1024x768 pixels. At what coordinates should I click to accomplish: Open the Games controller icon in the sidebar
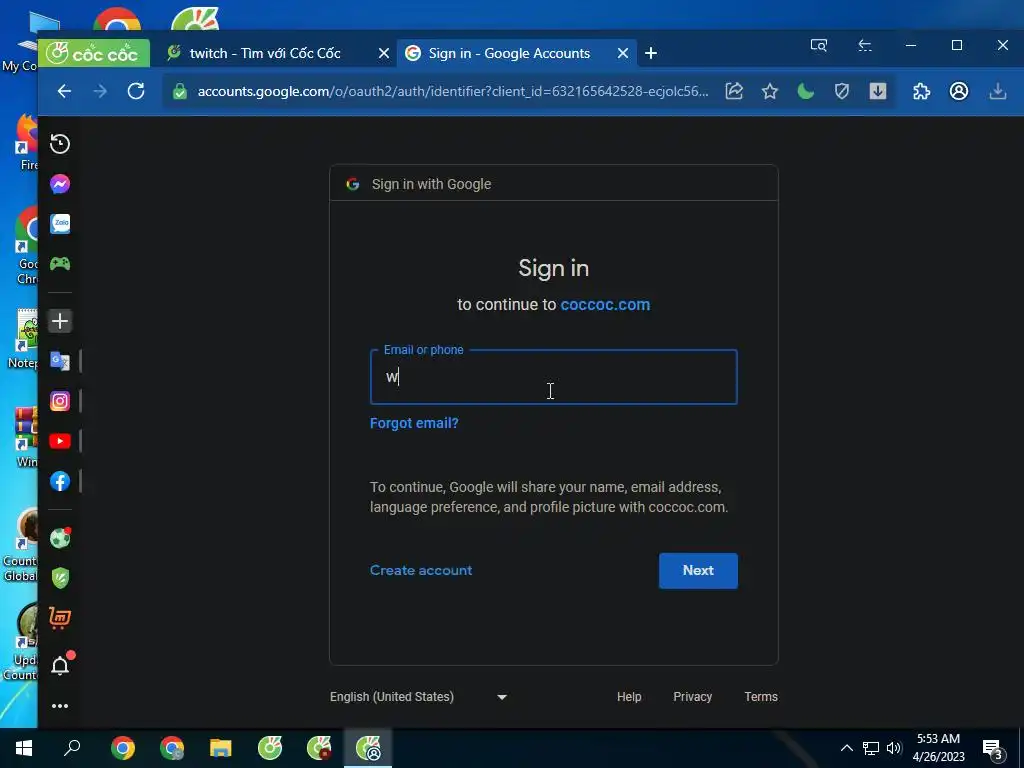pos(60,264)
